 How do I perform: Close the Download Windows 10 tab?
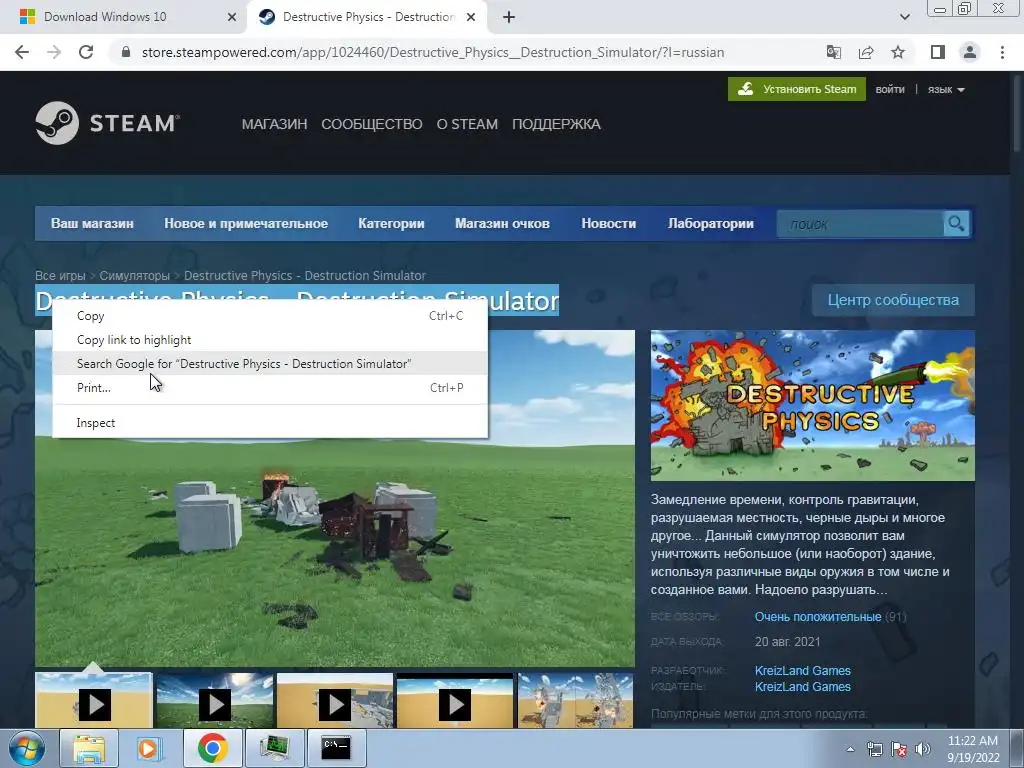[x=232, y=17]
